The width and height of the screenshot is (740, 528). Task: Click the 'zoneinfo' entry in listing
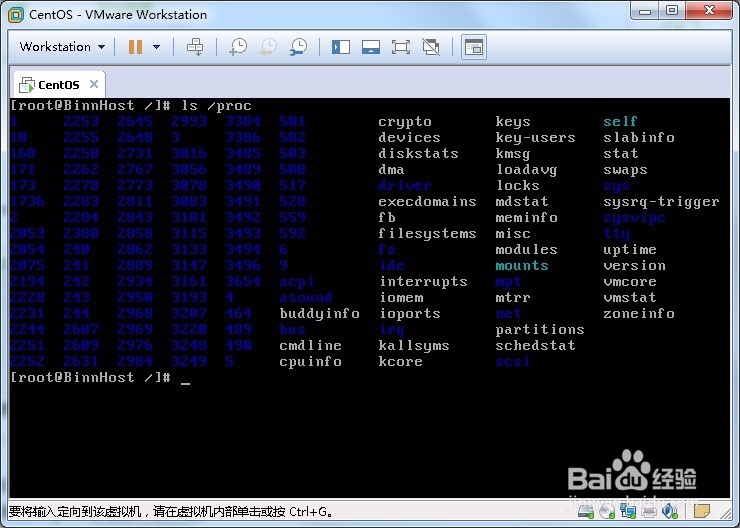[x=639, y=313]
